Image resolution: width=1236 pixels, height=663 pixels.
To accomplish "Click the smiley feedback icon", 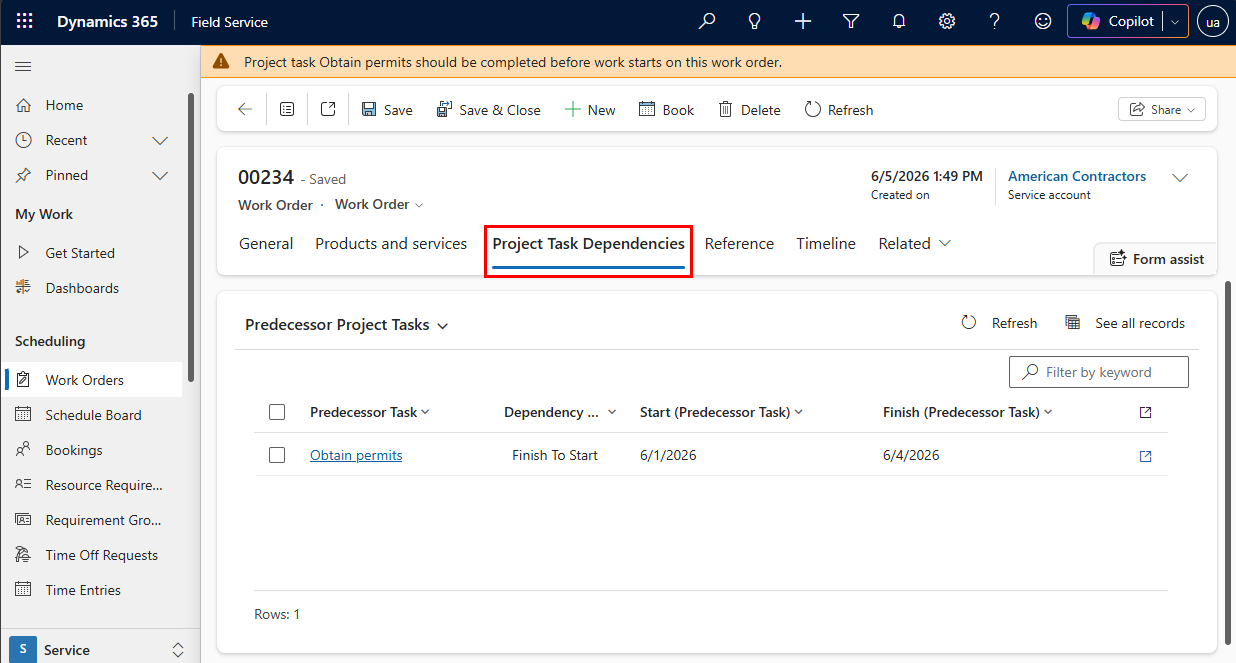I will pos(1043,21).
